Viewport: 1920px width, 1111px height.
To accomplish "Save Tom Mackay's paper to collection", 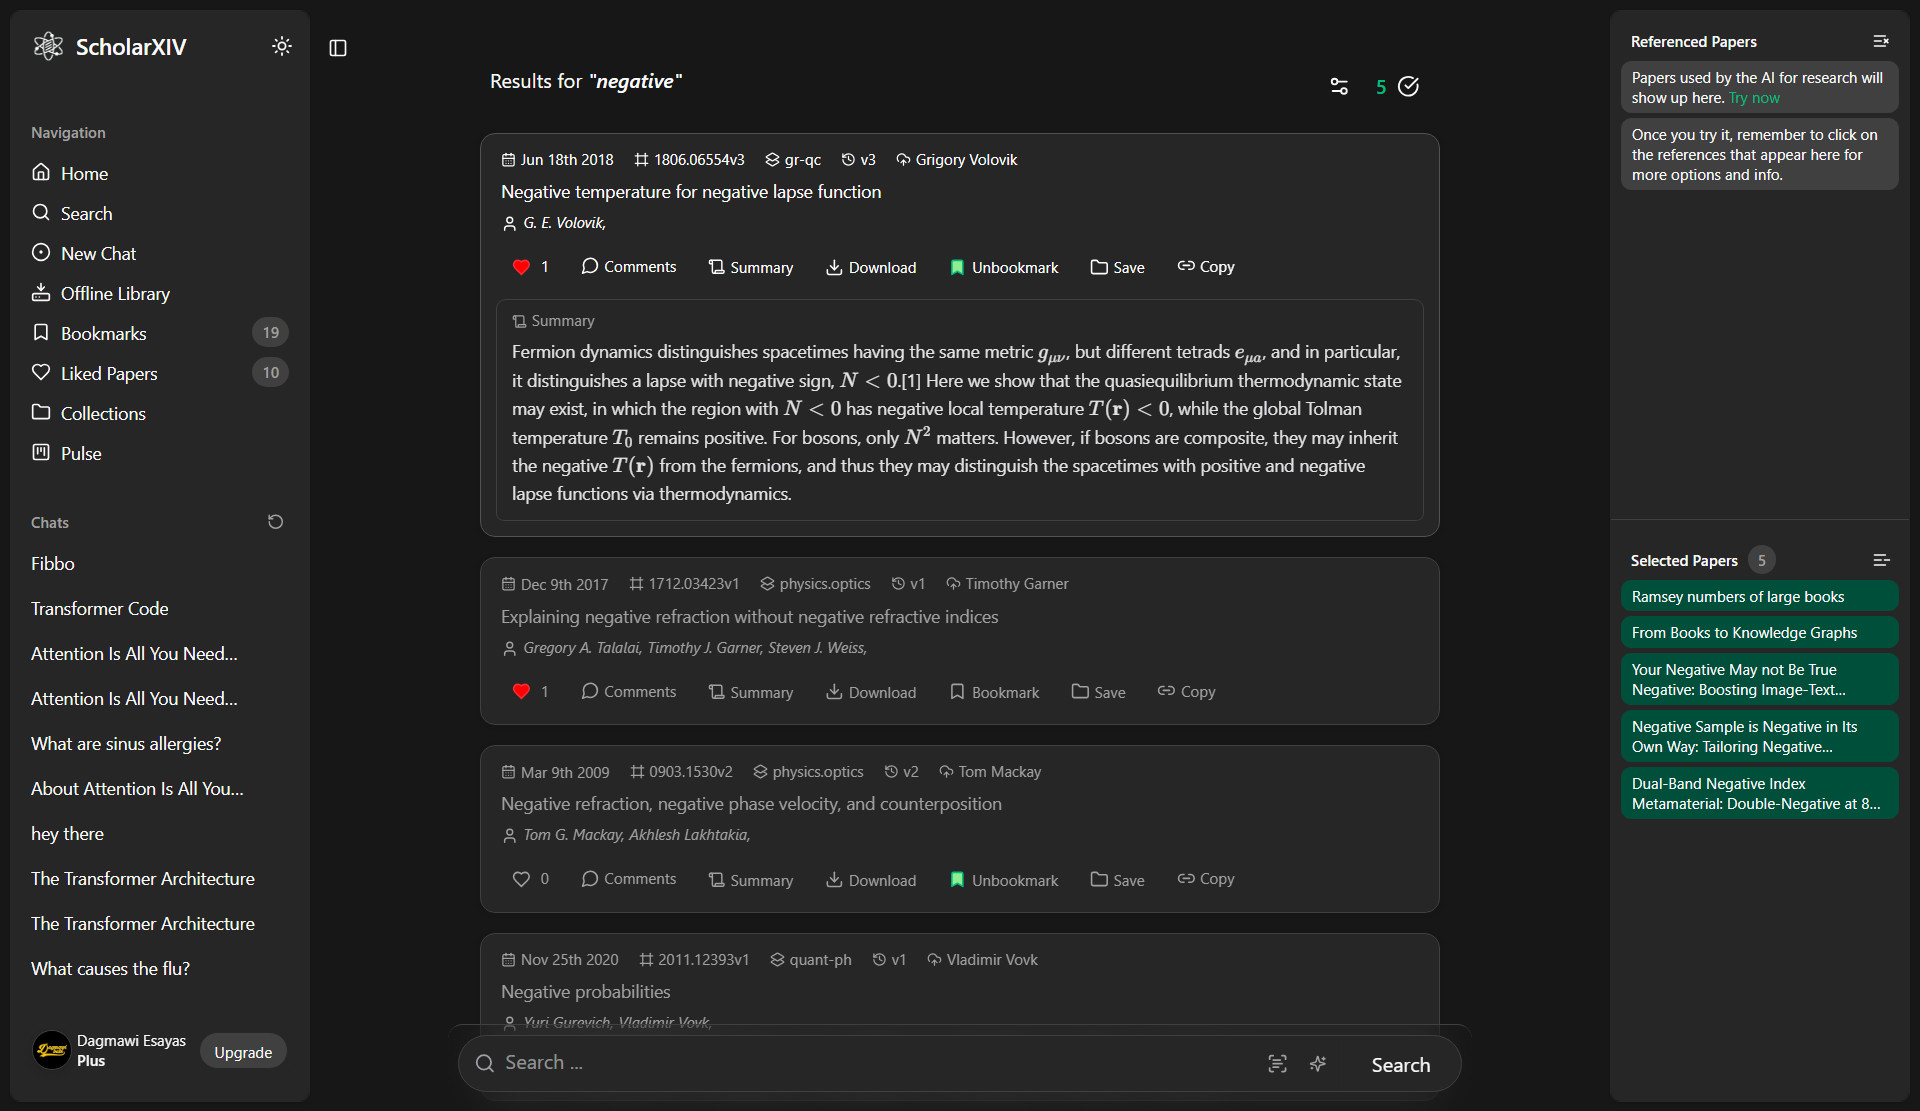I will (1117, 880).
